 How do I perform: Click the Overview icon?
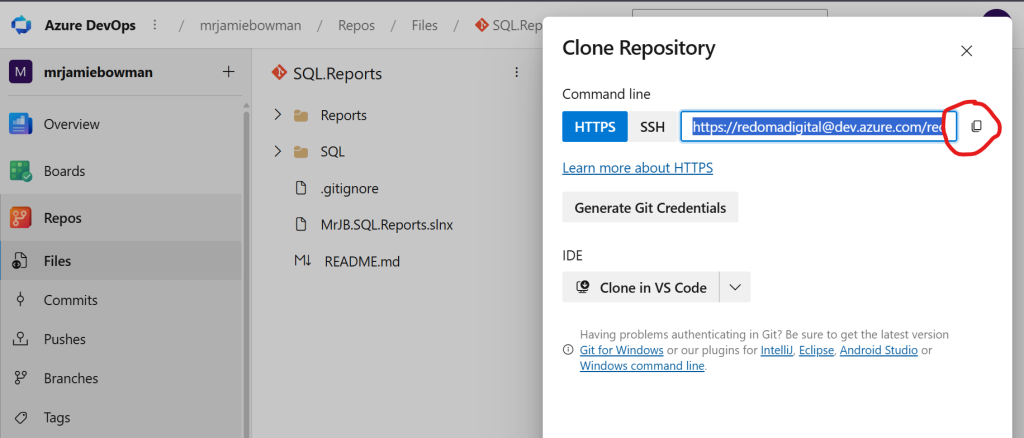[21, 124]
